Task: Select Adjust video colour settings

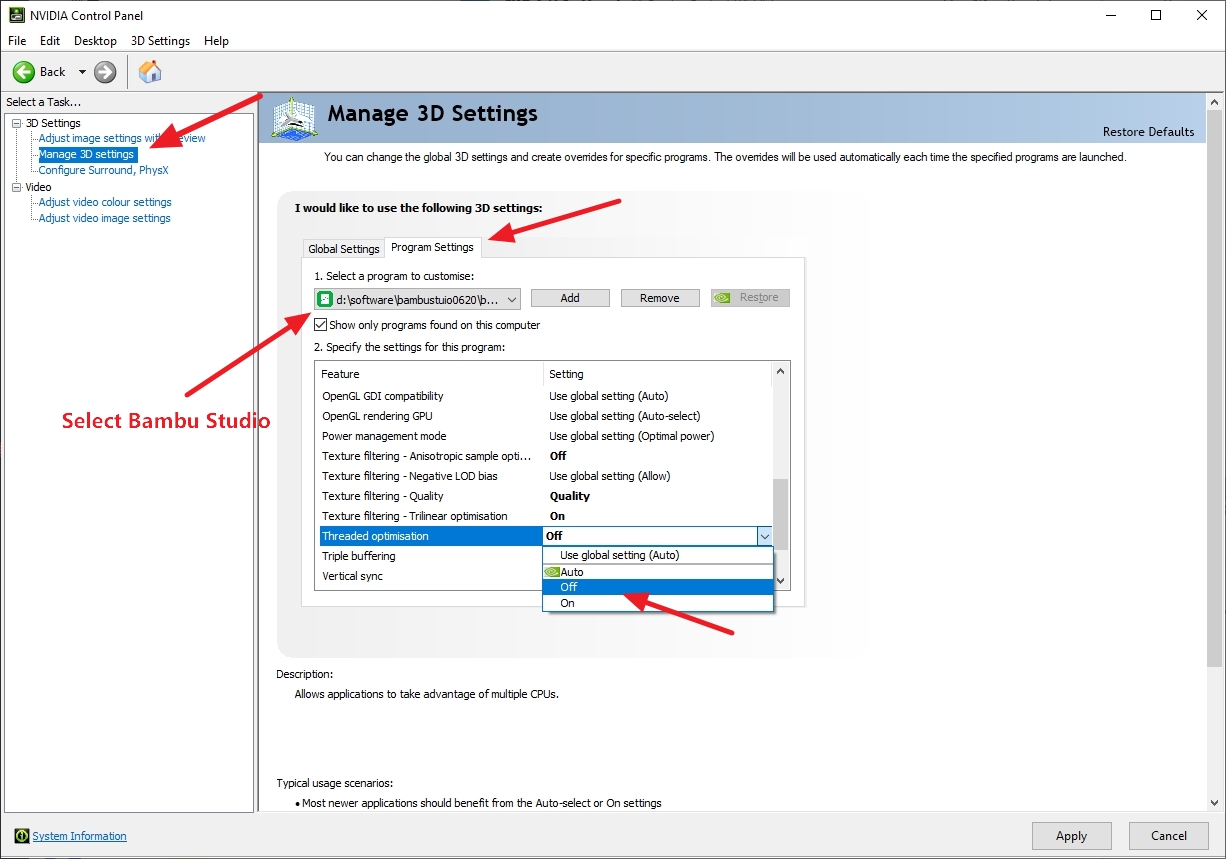Action: pos(105,202)
